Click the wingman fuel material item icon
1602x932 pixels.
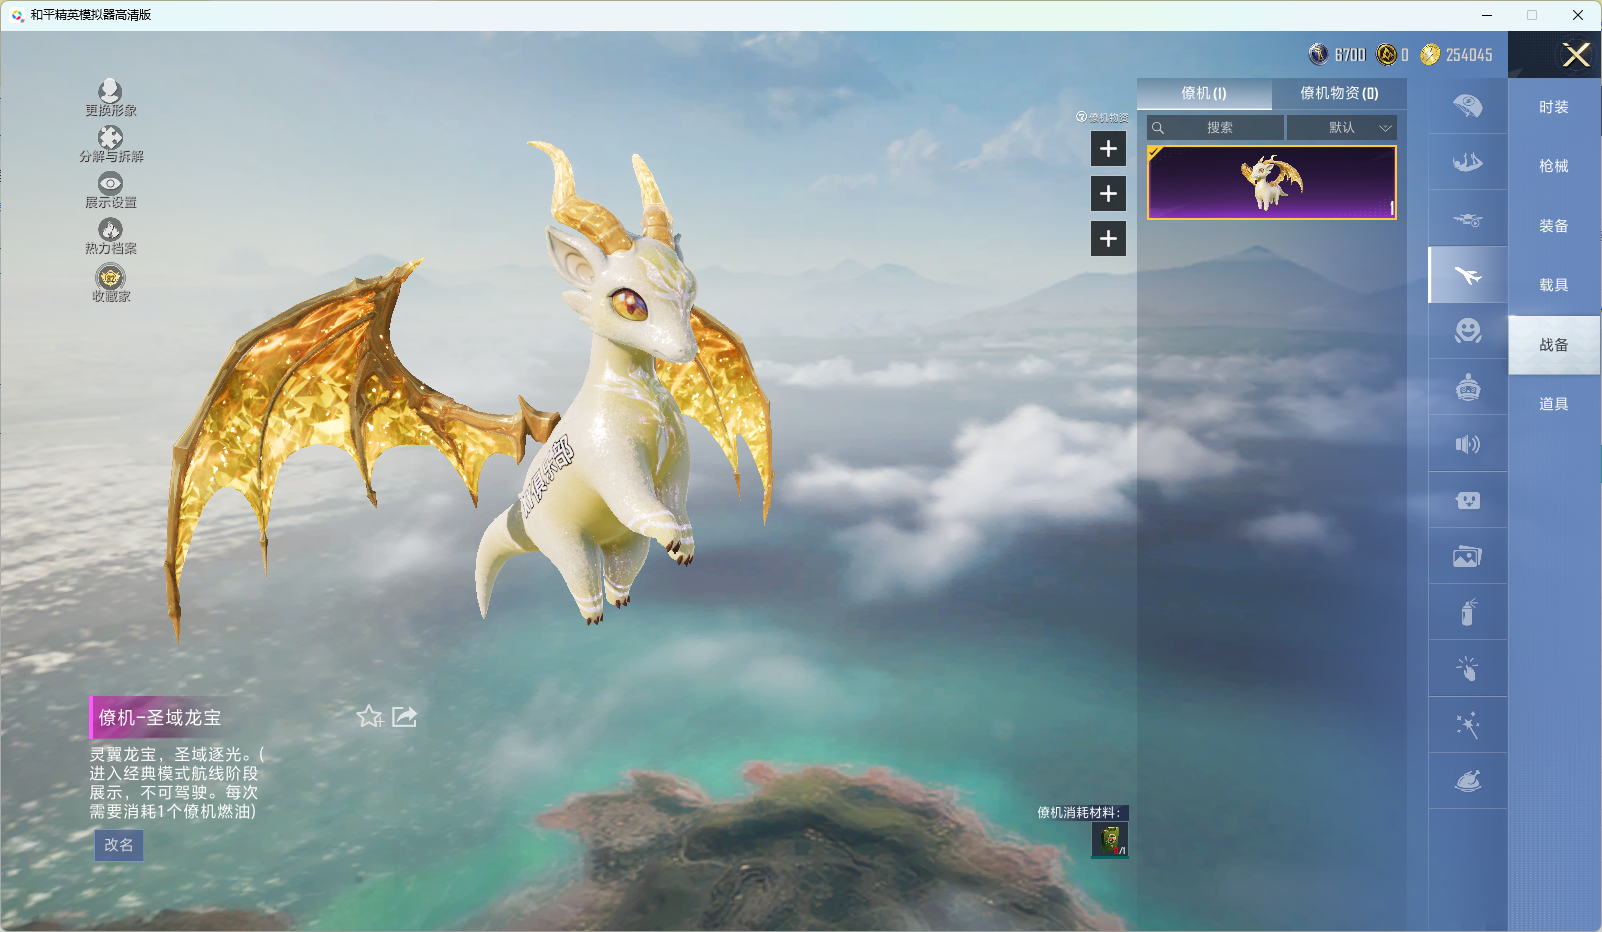click(1110, 840)
